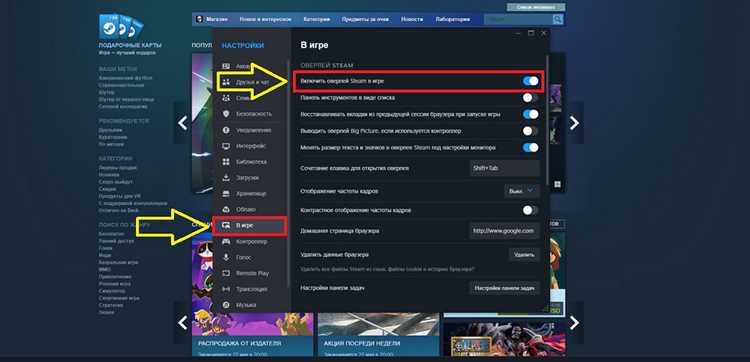Open Лаборатория store menu

(x=452, y=20)
